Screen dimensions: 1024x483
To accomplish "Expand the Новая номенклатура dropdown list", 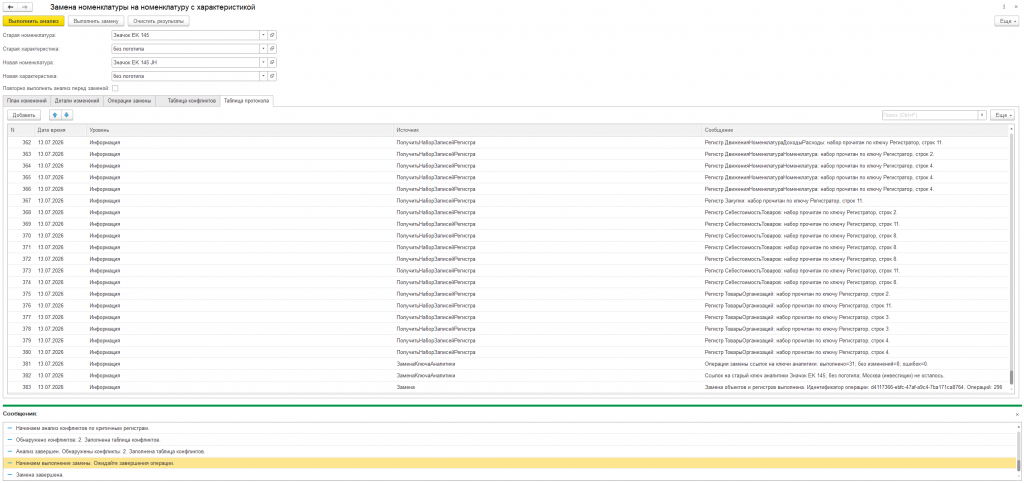I will click(x=263, y=62).
